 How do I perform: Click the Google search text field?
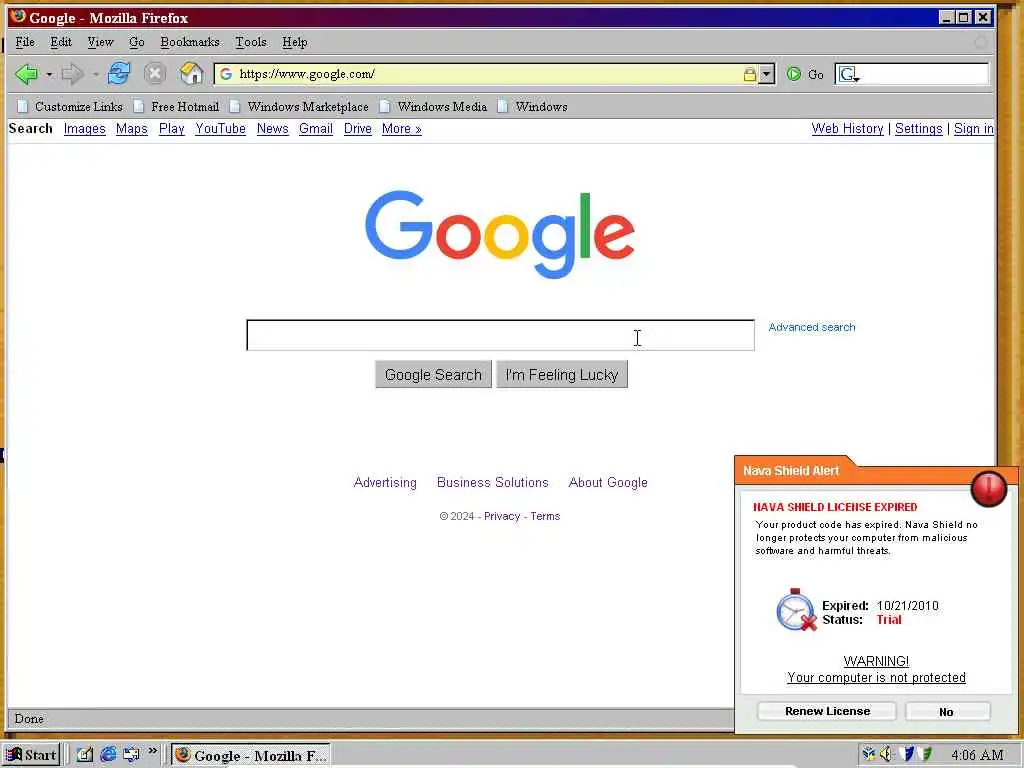(500, 335)
